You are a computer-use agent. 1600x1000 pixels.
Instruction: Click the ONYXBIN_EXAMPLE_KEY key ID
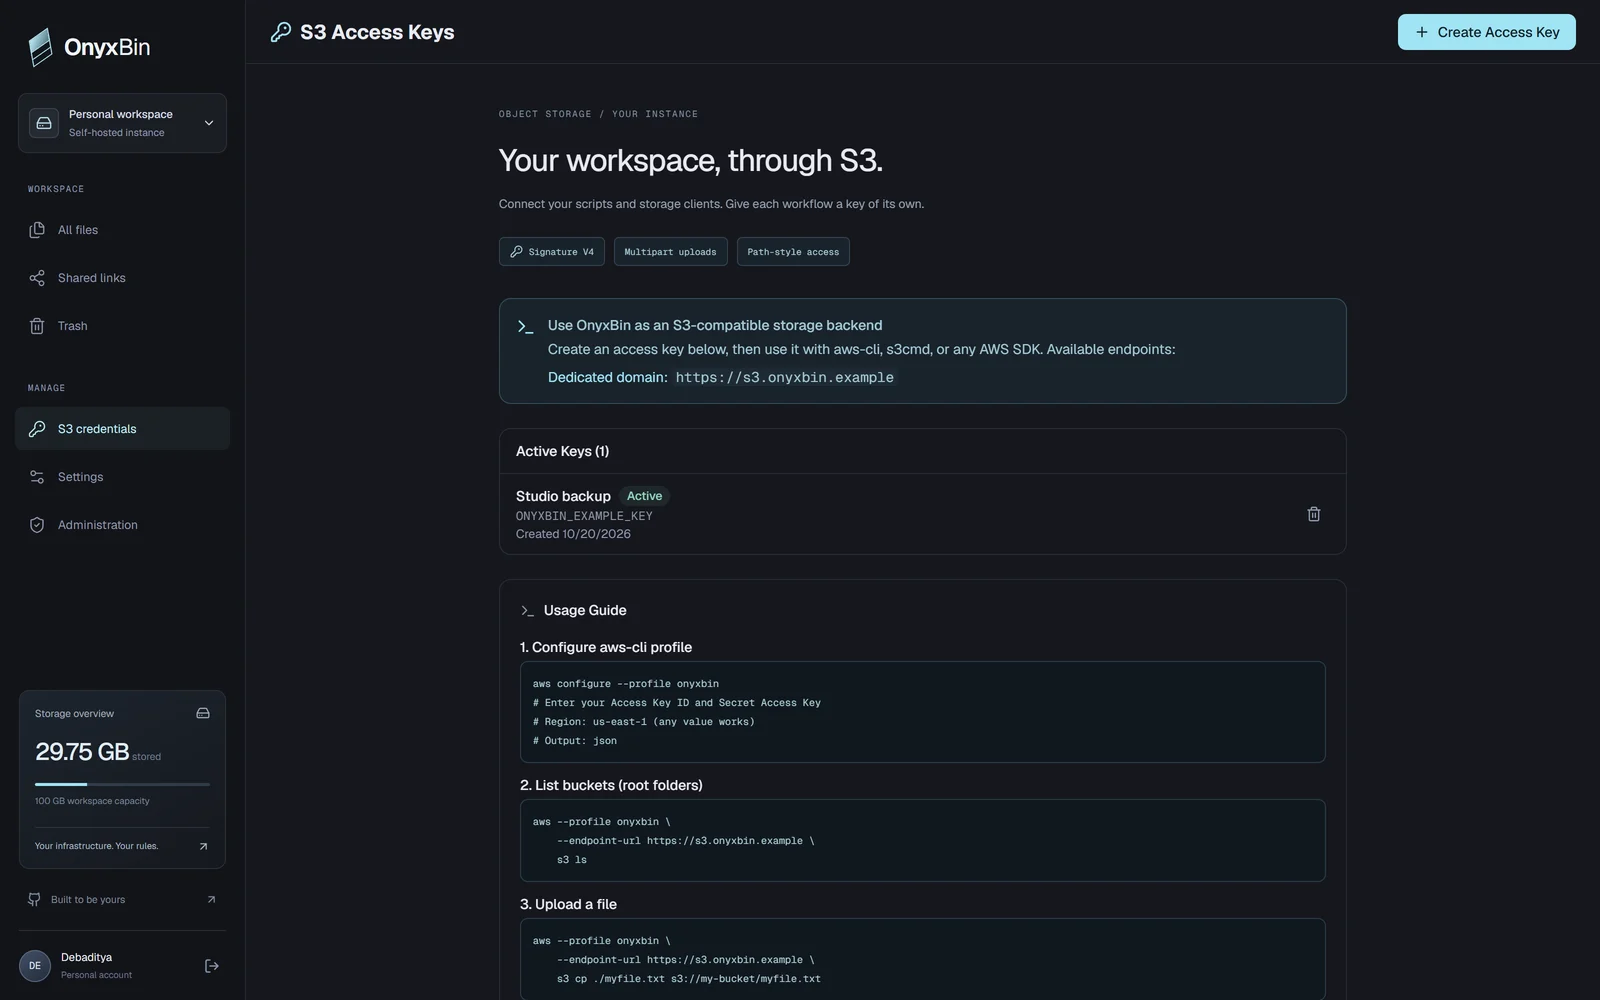tap(584, 516)
